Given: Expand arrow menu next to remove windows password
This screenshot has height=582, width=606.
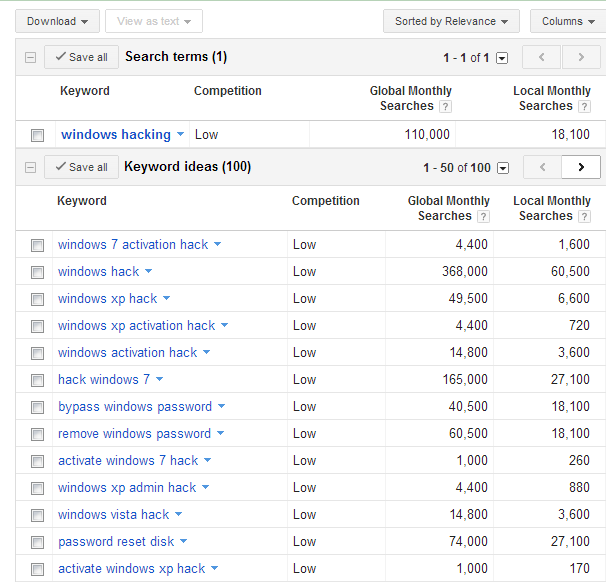Looking at the screenshot, I should pyautogui.click(x=220, y=433).
